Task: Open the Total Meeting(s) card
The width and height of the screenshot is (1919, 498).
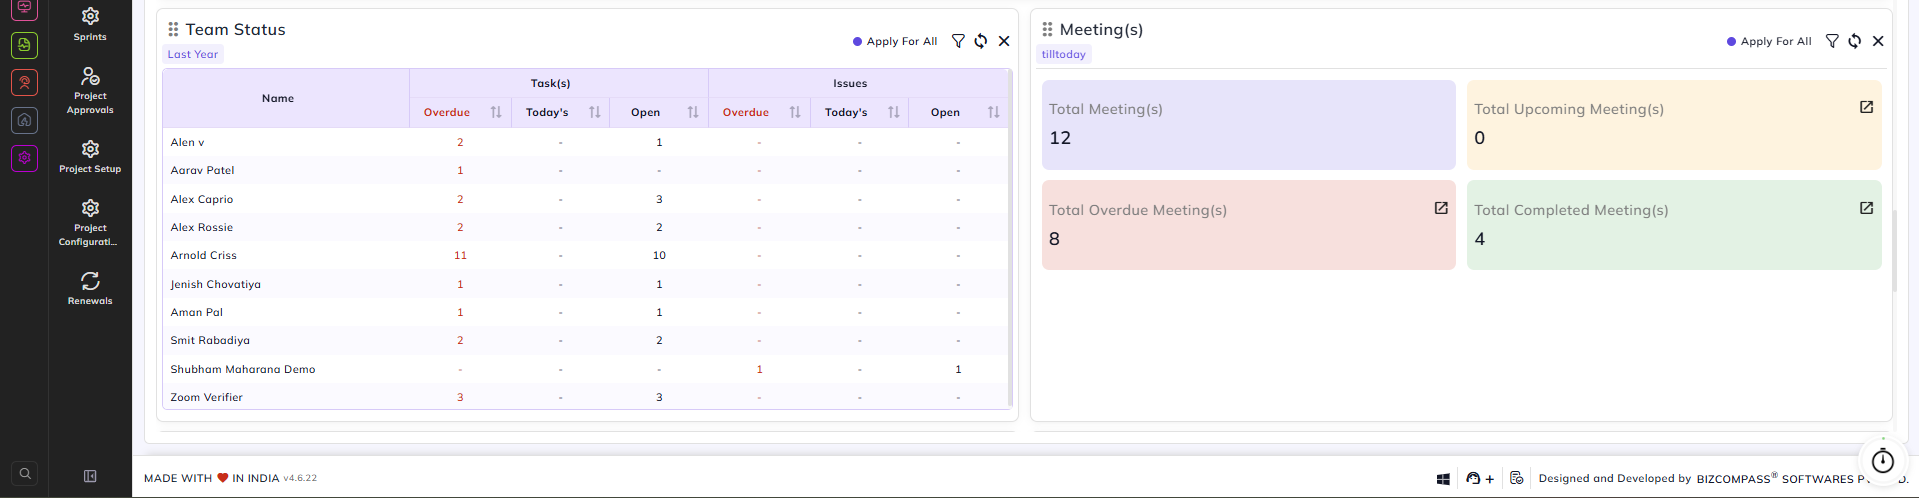Action: click(1249, 125)
